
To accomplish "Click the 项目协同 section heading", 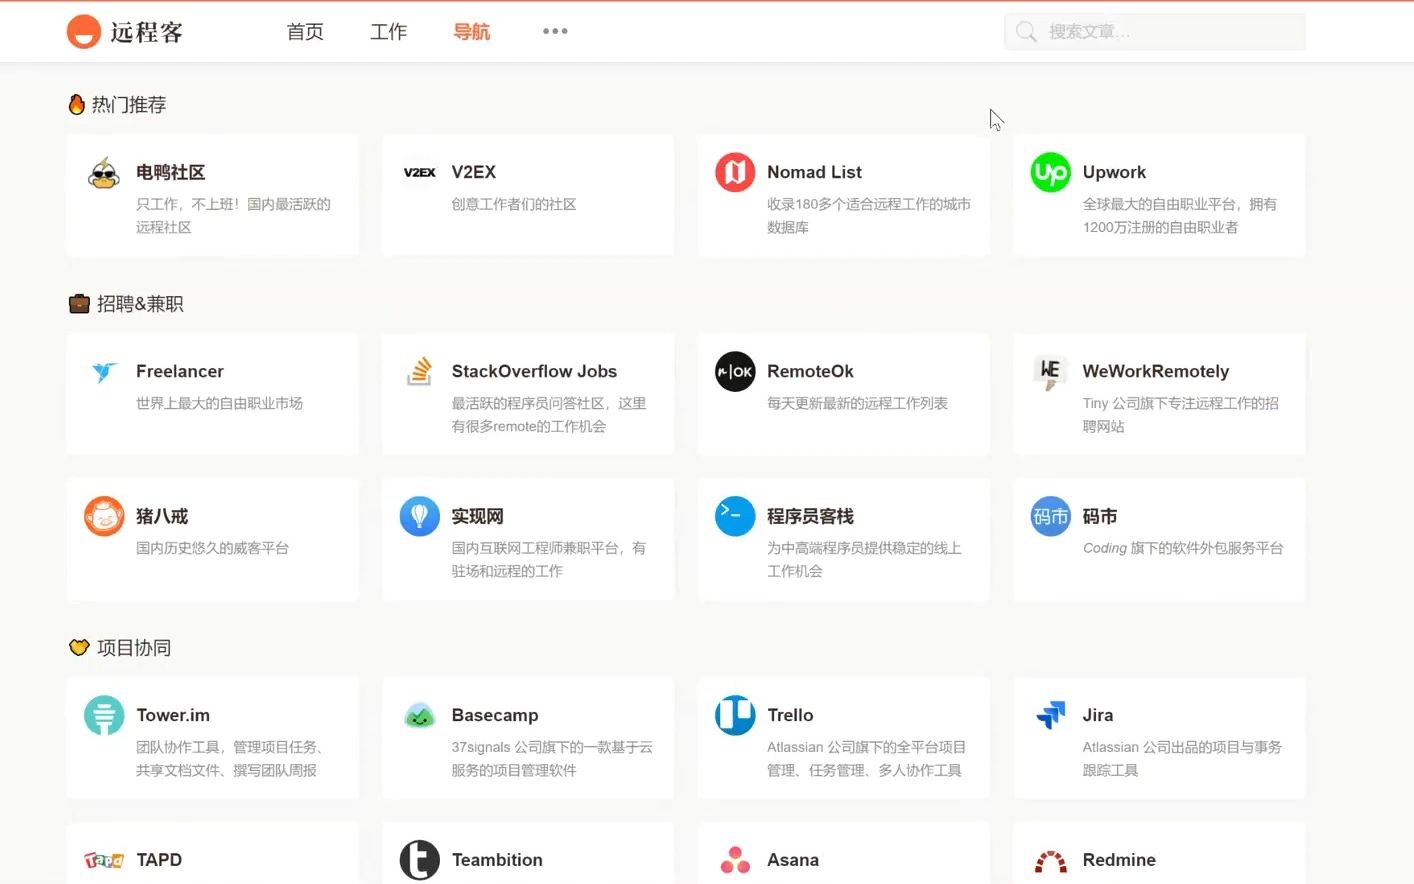I will click(134, 648).
